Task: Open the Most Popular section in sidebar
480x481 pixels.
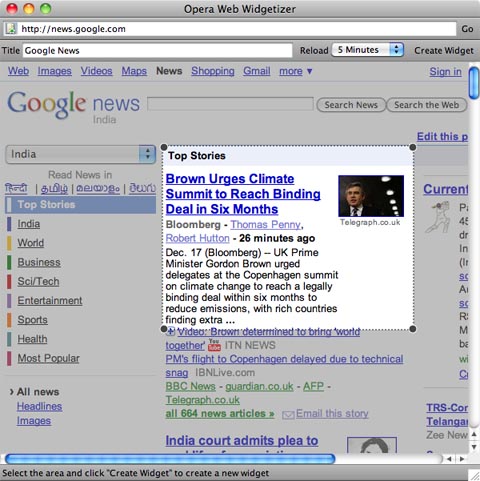Action: (x=48, y=358)
